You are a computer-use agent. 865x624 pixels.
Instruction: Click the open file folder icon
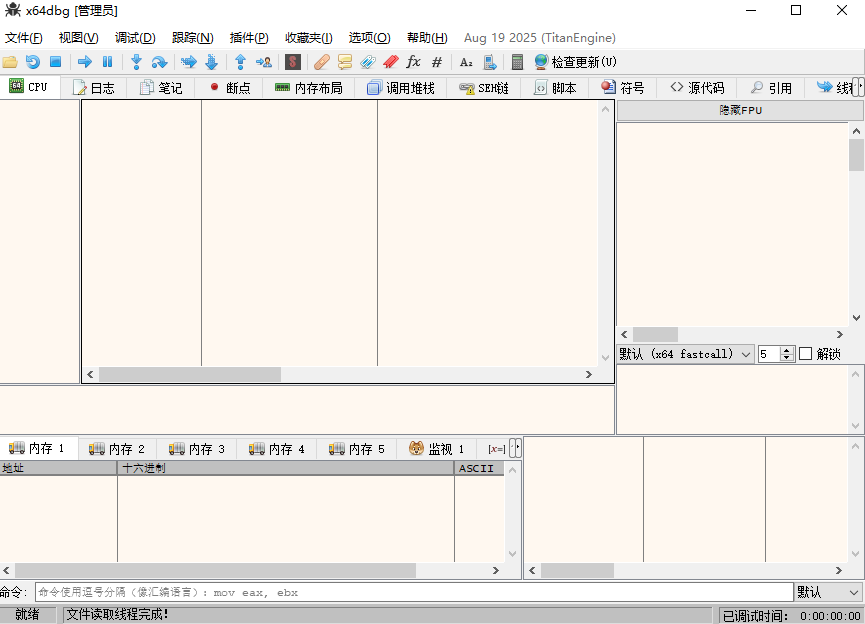click(10, 62)
